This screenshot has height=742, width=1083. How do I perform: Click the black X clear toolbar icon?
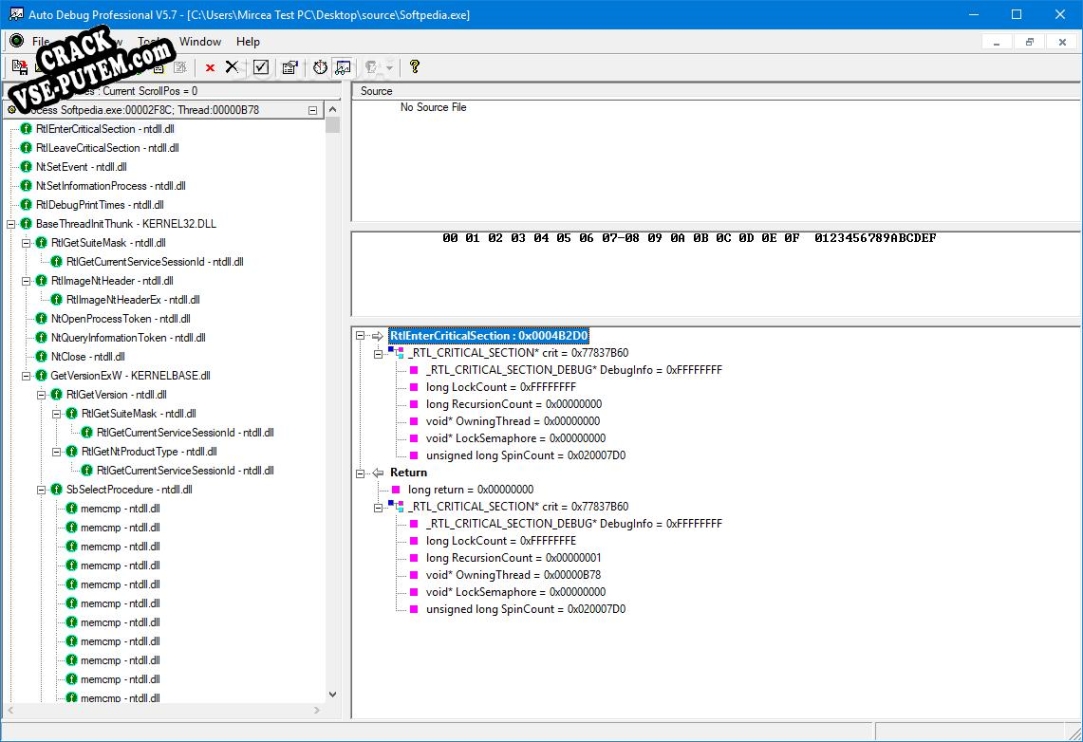point(232,67)
